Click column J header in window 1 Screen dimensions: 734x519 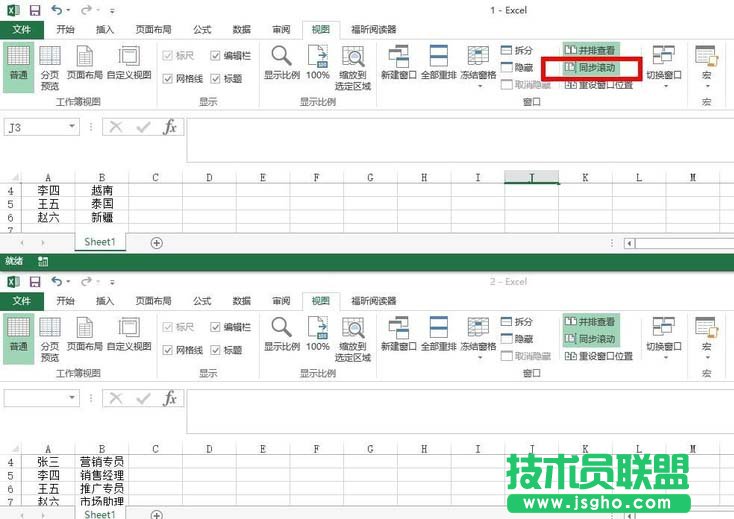click(x=531, y=177)
